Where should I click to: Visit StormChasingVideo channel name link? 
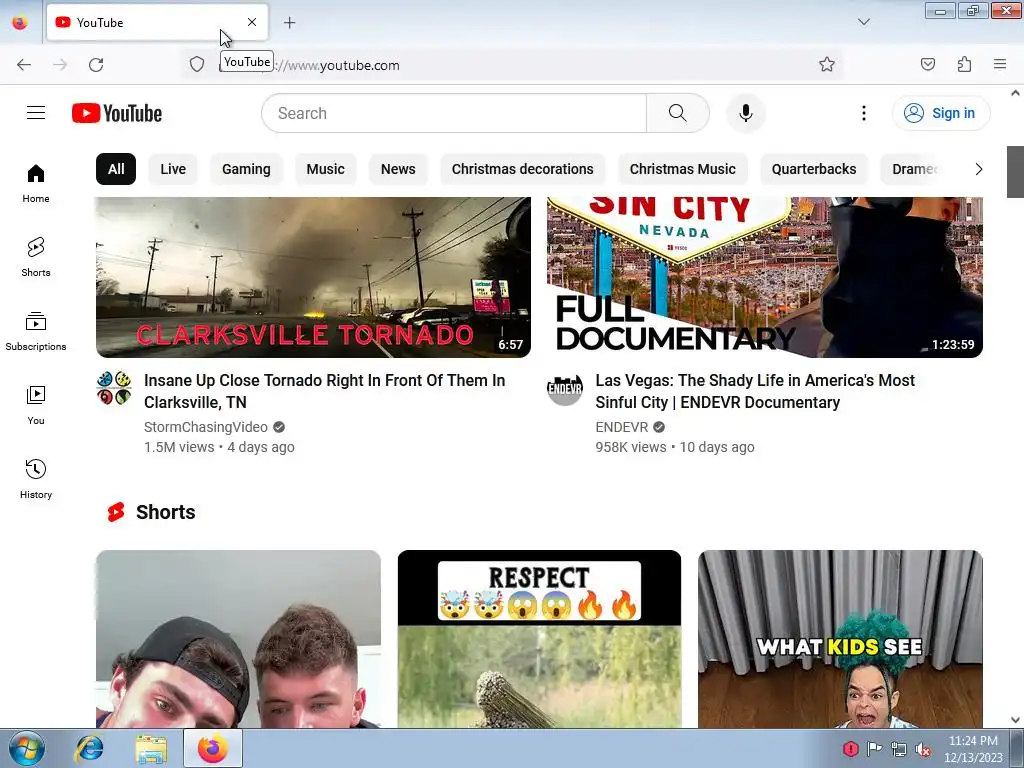coord(206,427)
